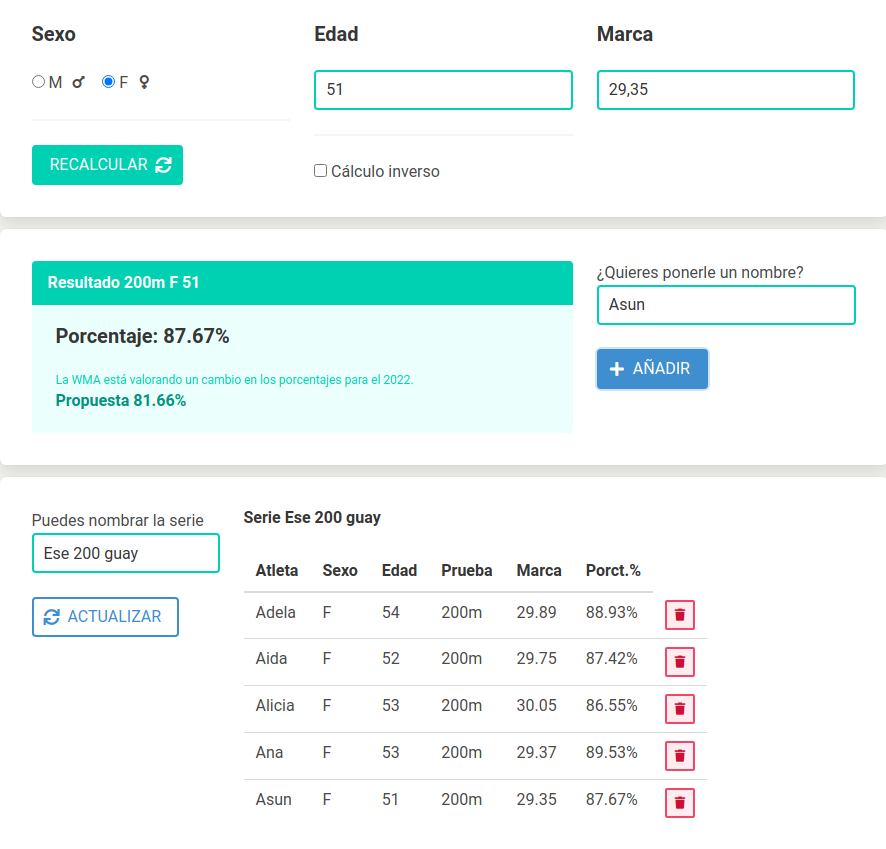Image resolution: width=886 pixels, height=849 pixels.
Task: Edit the series name field
Action: tap(126, 553)
